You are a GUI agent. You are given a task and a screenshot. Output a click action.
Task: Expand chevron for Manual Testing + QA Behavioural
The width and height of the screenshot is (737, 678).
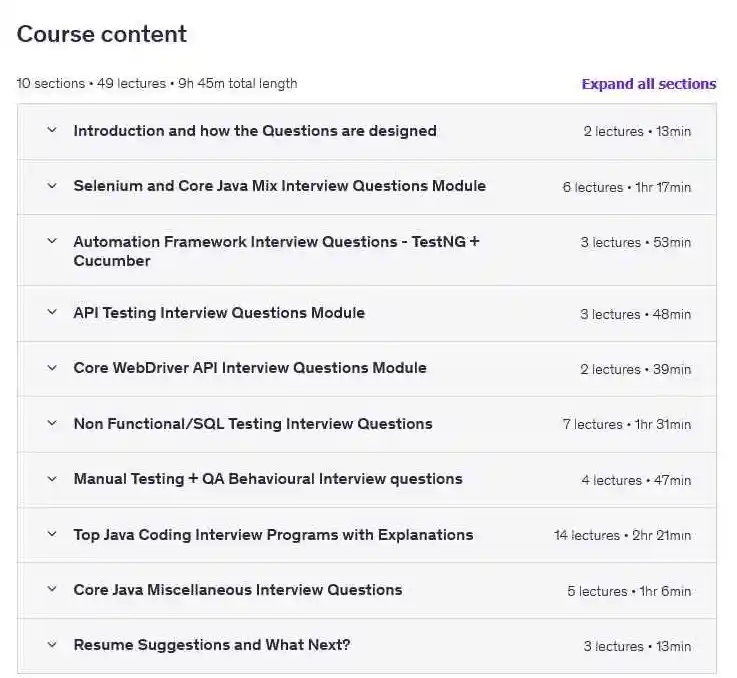pyautogui.click(x=52, y=479)
